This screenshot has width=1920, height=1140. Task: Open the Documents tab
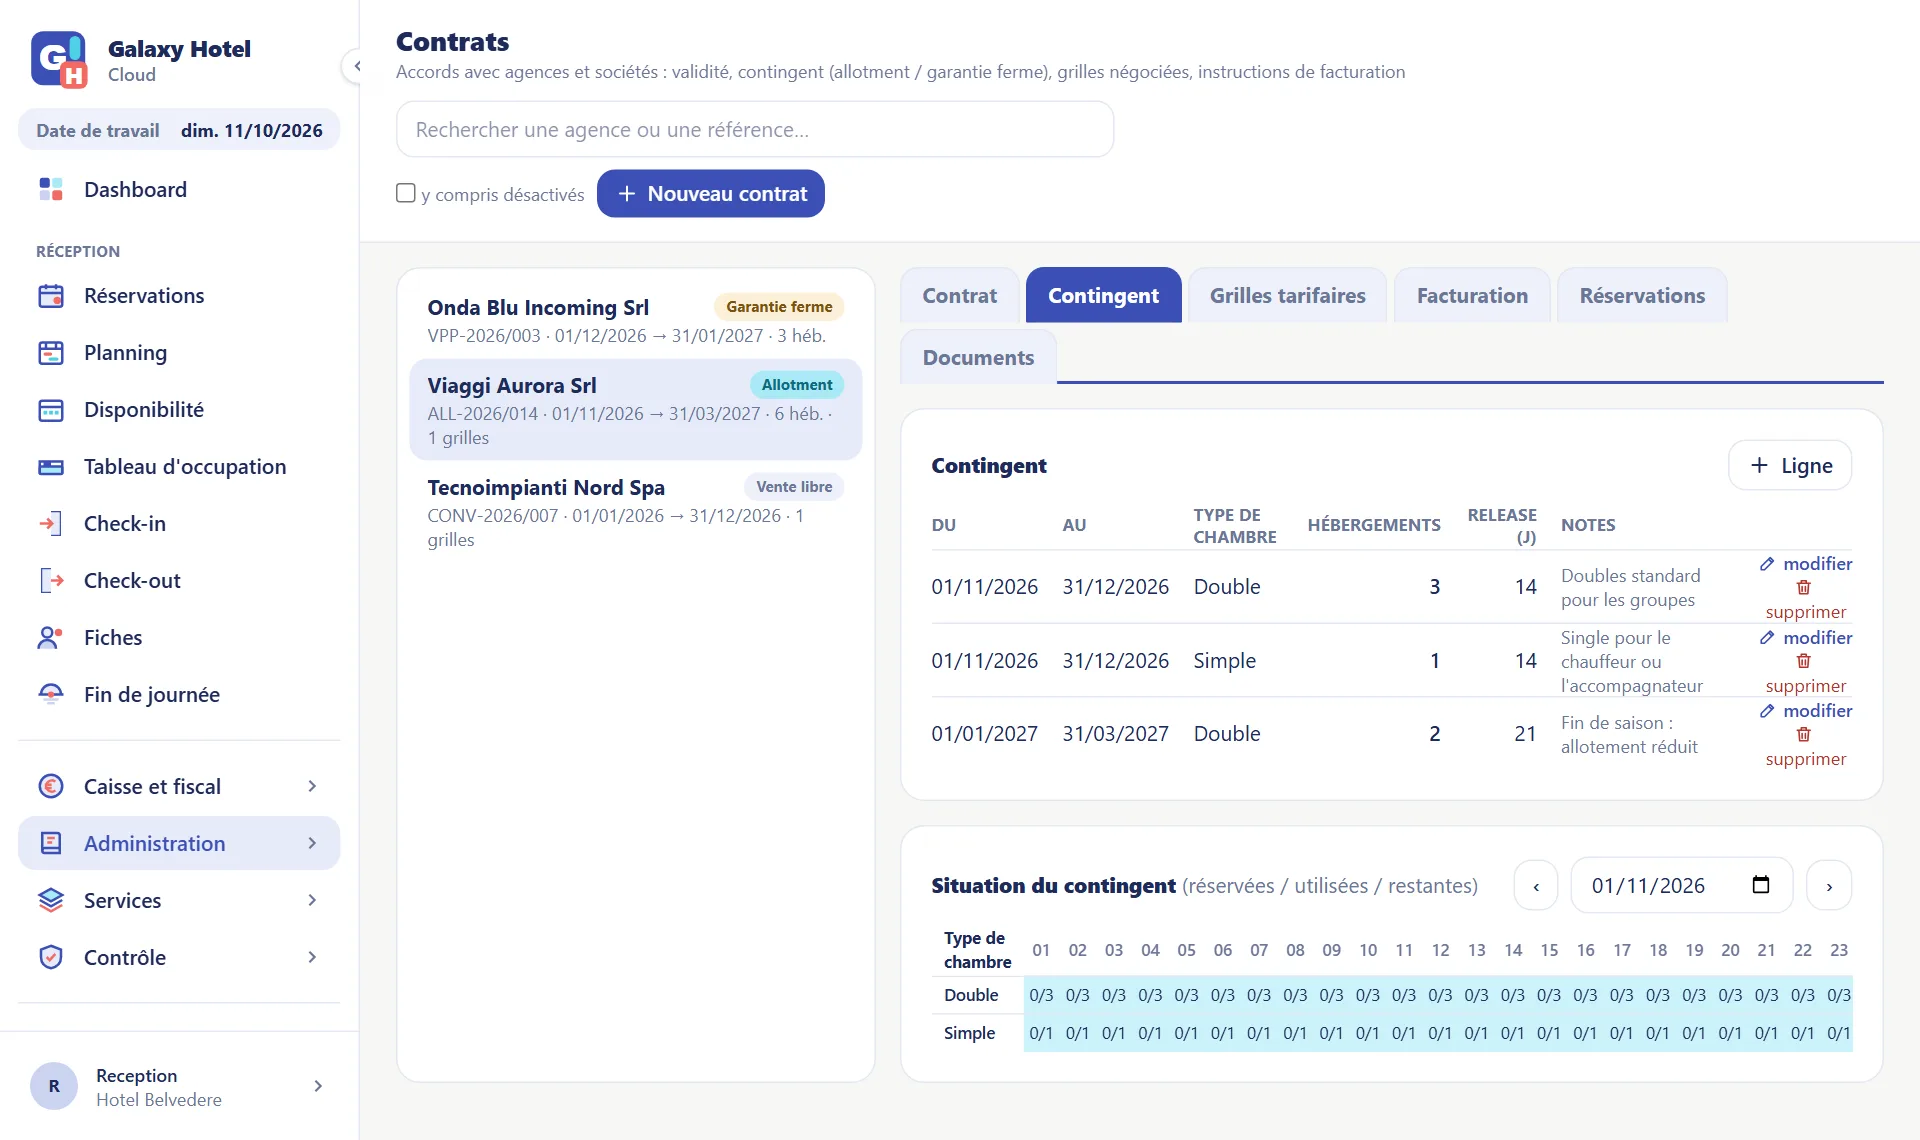[x=978, y=358]
